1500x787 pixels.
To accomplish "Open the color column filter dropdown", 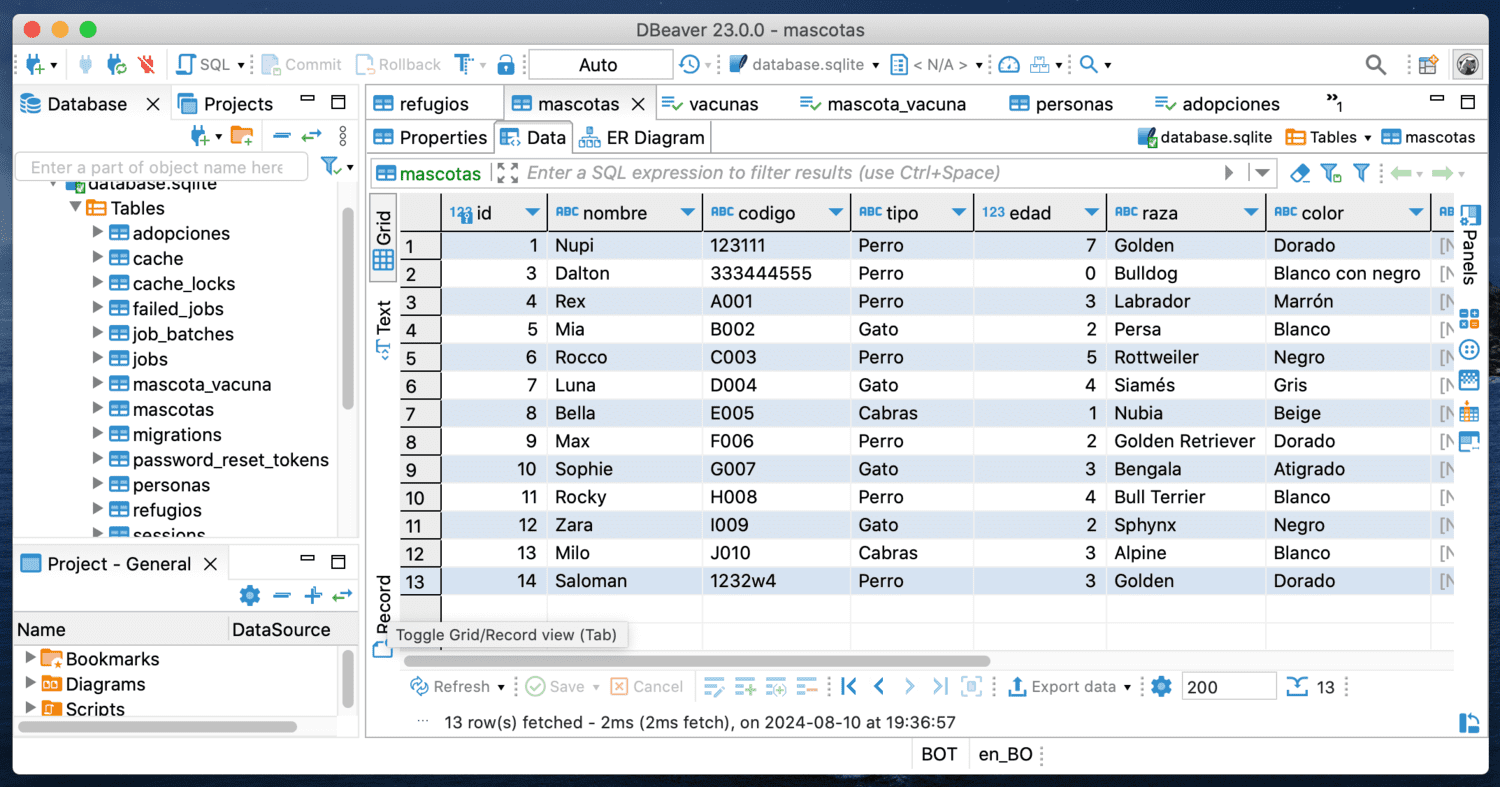I will 1416,212.
